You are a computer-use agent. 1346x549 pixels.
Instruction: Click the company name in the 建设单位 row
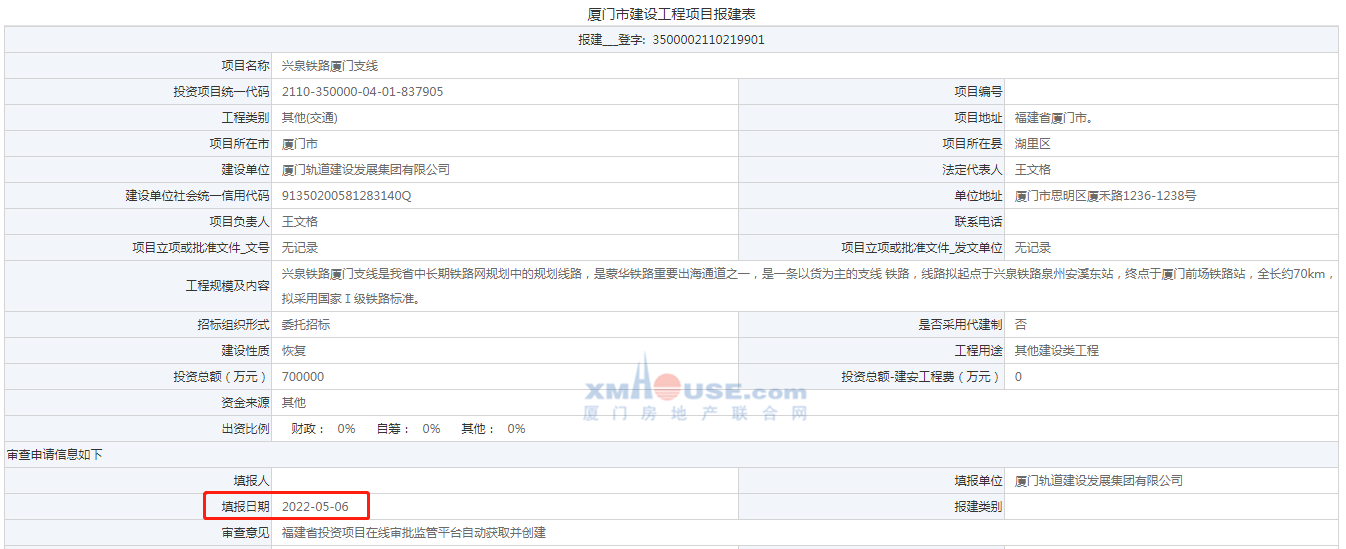point(366,170)
